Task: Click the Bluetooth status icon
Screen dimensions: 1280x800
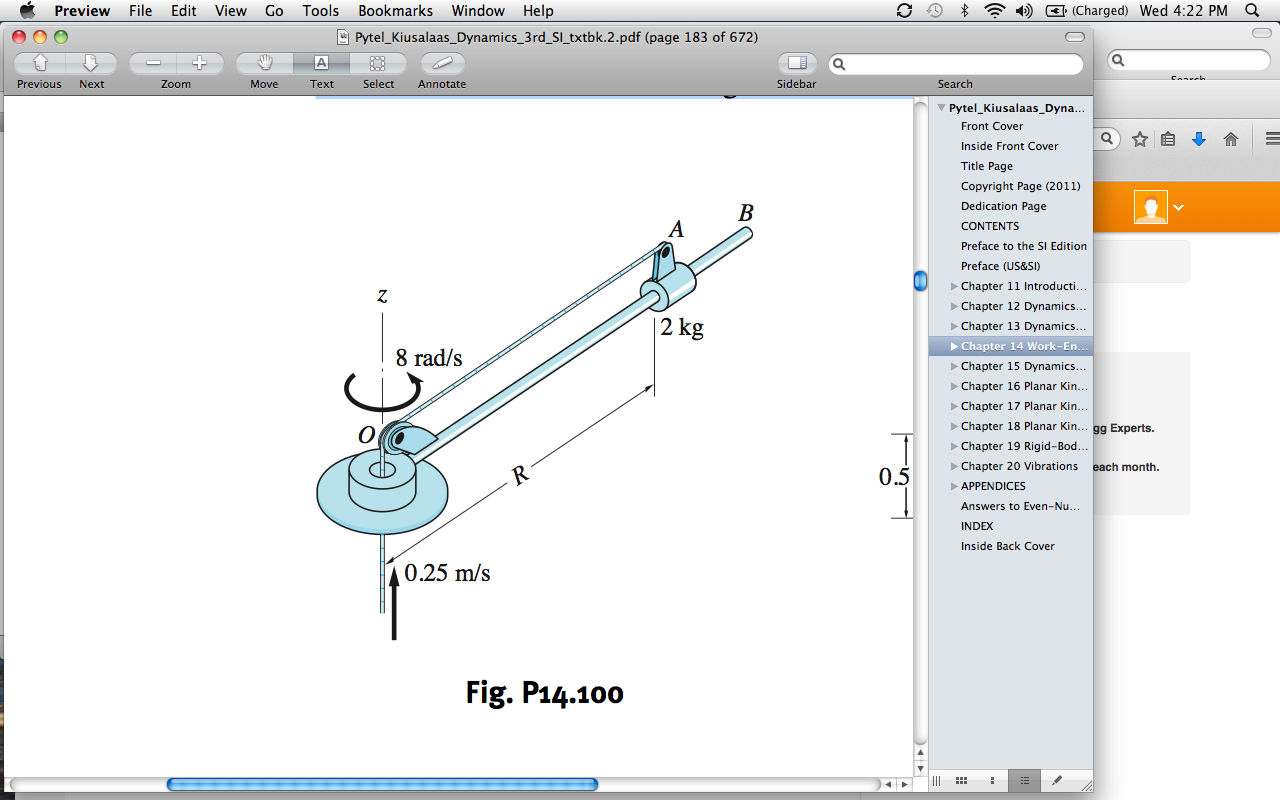Action: [963, 11]
